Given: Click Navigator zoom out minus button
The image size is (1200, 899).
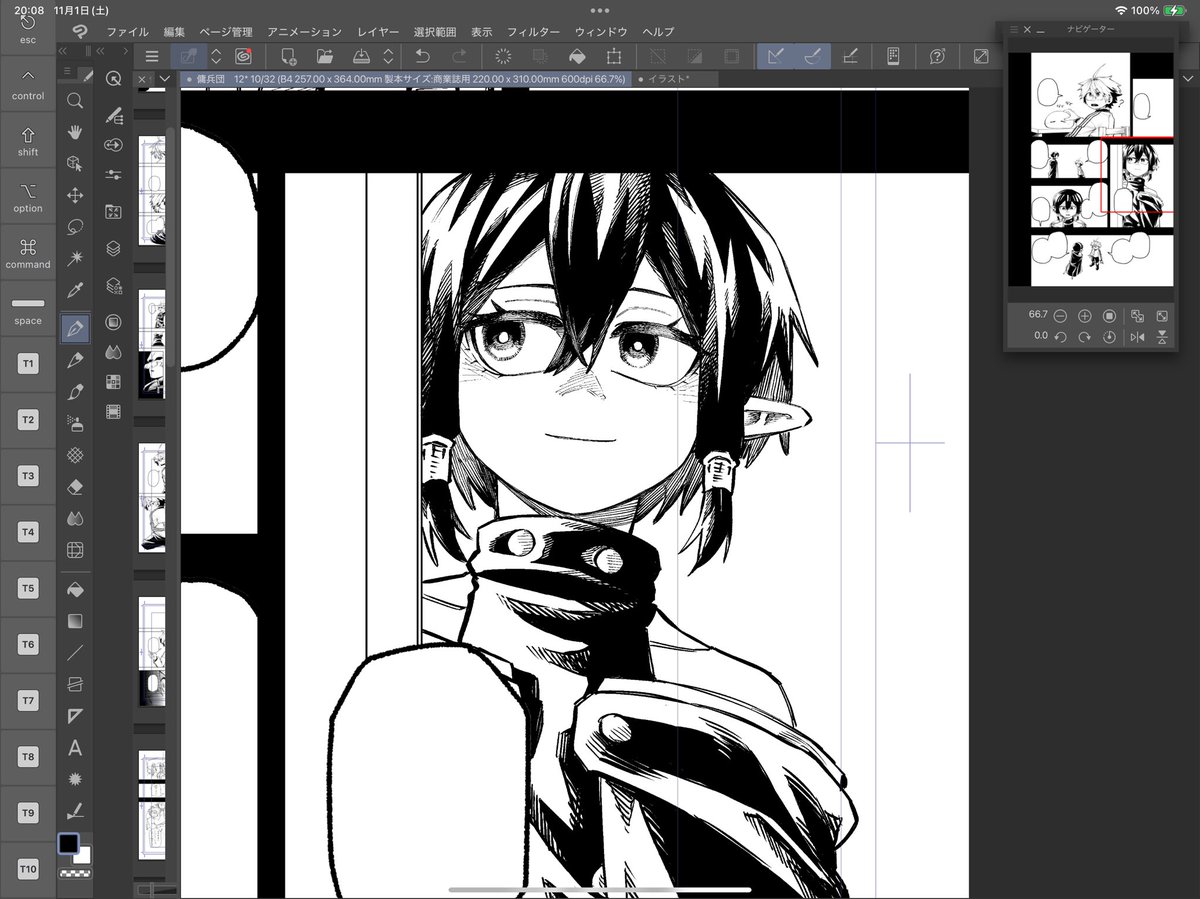Looking at the screenshot, I should pos(1060,315).
